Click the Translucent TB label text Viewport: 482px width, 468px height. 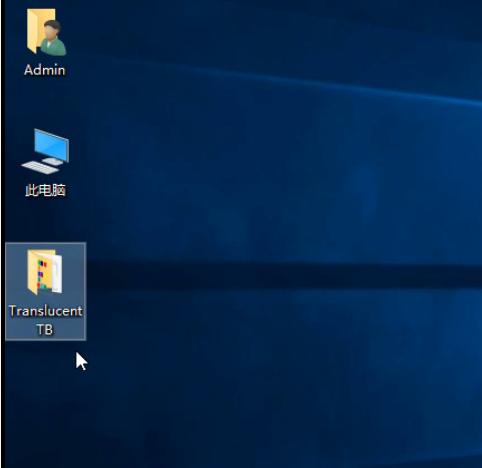pos(45,320)
